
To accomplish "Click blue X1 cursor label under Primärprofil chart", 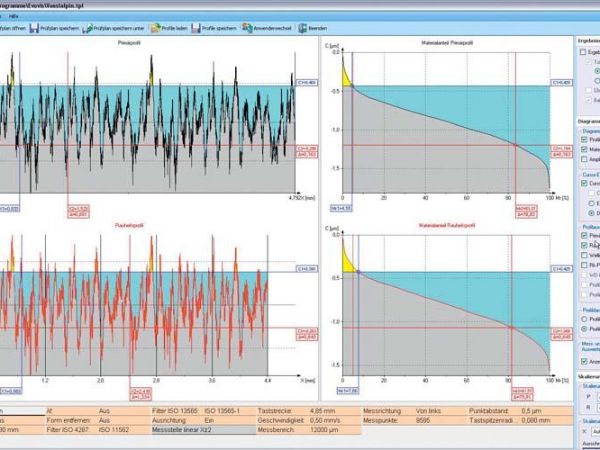I will pos(9,209).
